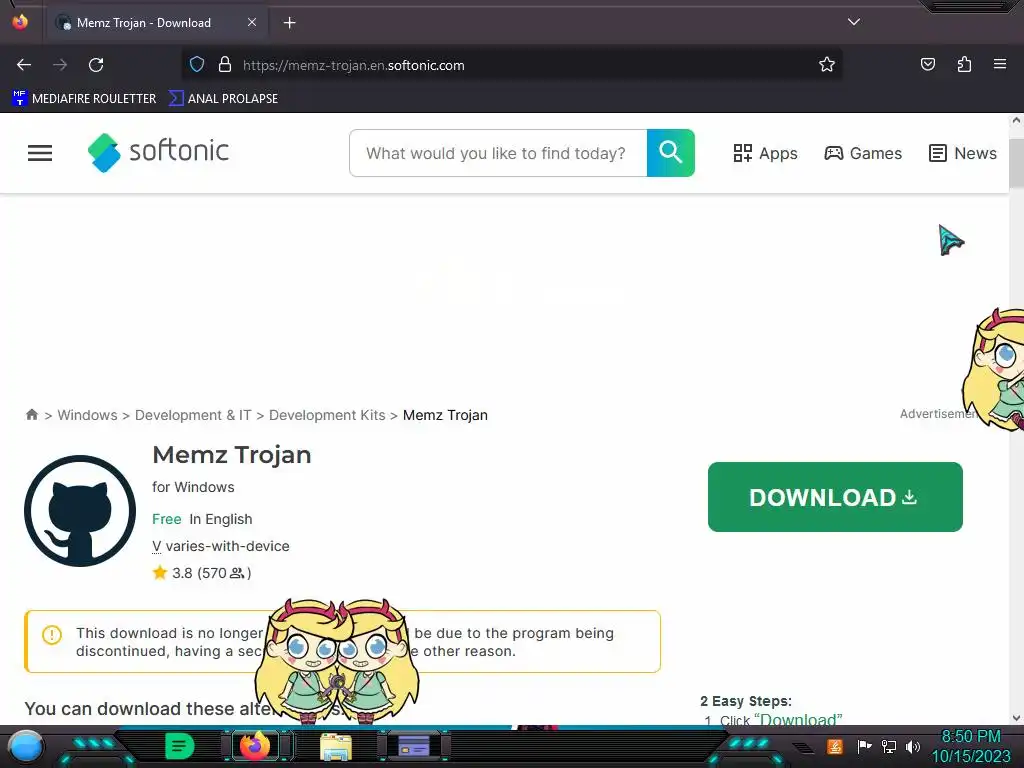1024x768 pixels.
Task: Click the orange Java tray icon
Action: point(835,746)
